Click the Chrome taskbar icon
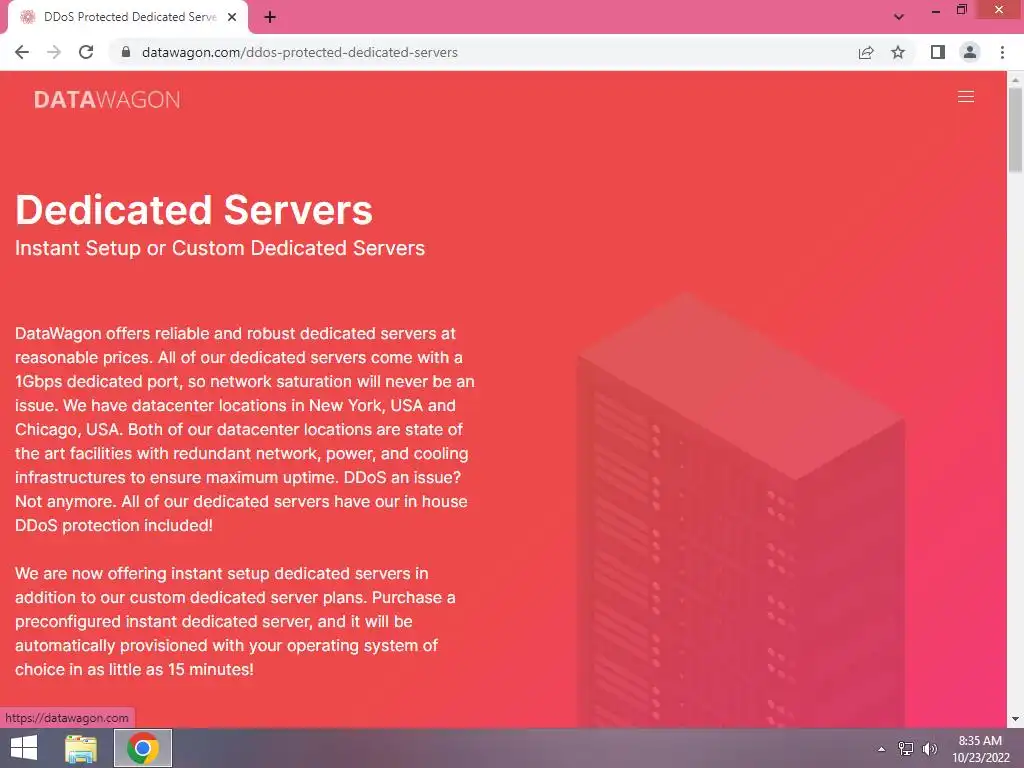 click(142, 748)
